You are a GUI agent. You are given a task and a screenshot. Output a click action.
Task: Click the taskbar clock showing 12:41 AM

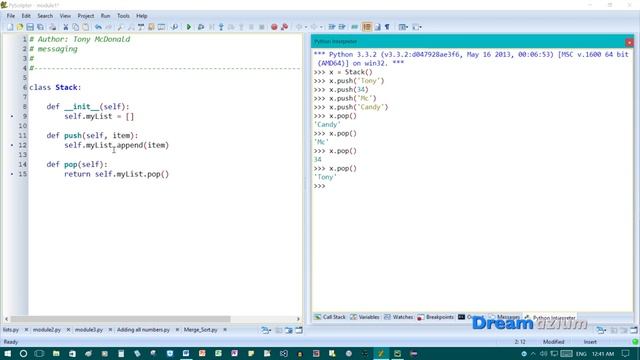(603, 353)
